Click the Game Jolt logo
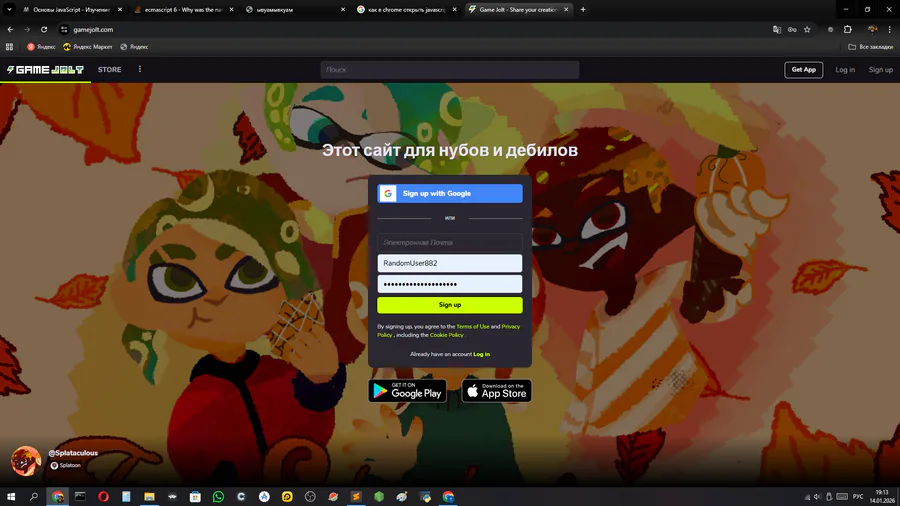This screenshot has width=900, height=506. coord(45,69)
